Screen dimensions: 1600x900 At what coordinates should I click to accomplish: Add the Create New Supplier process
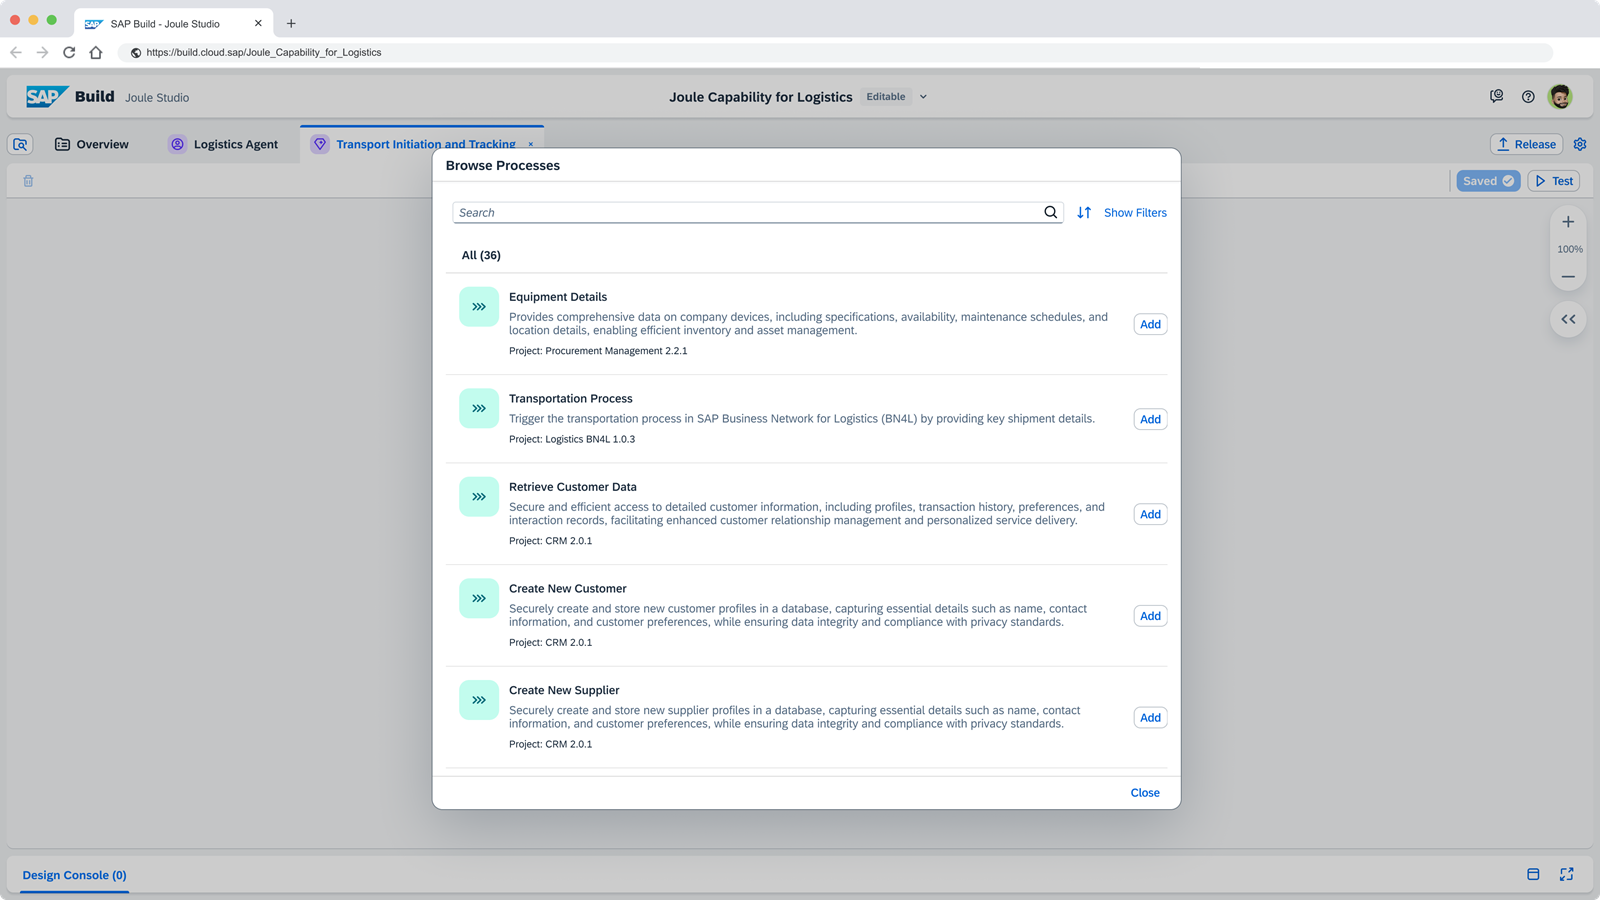1150,717
